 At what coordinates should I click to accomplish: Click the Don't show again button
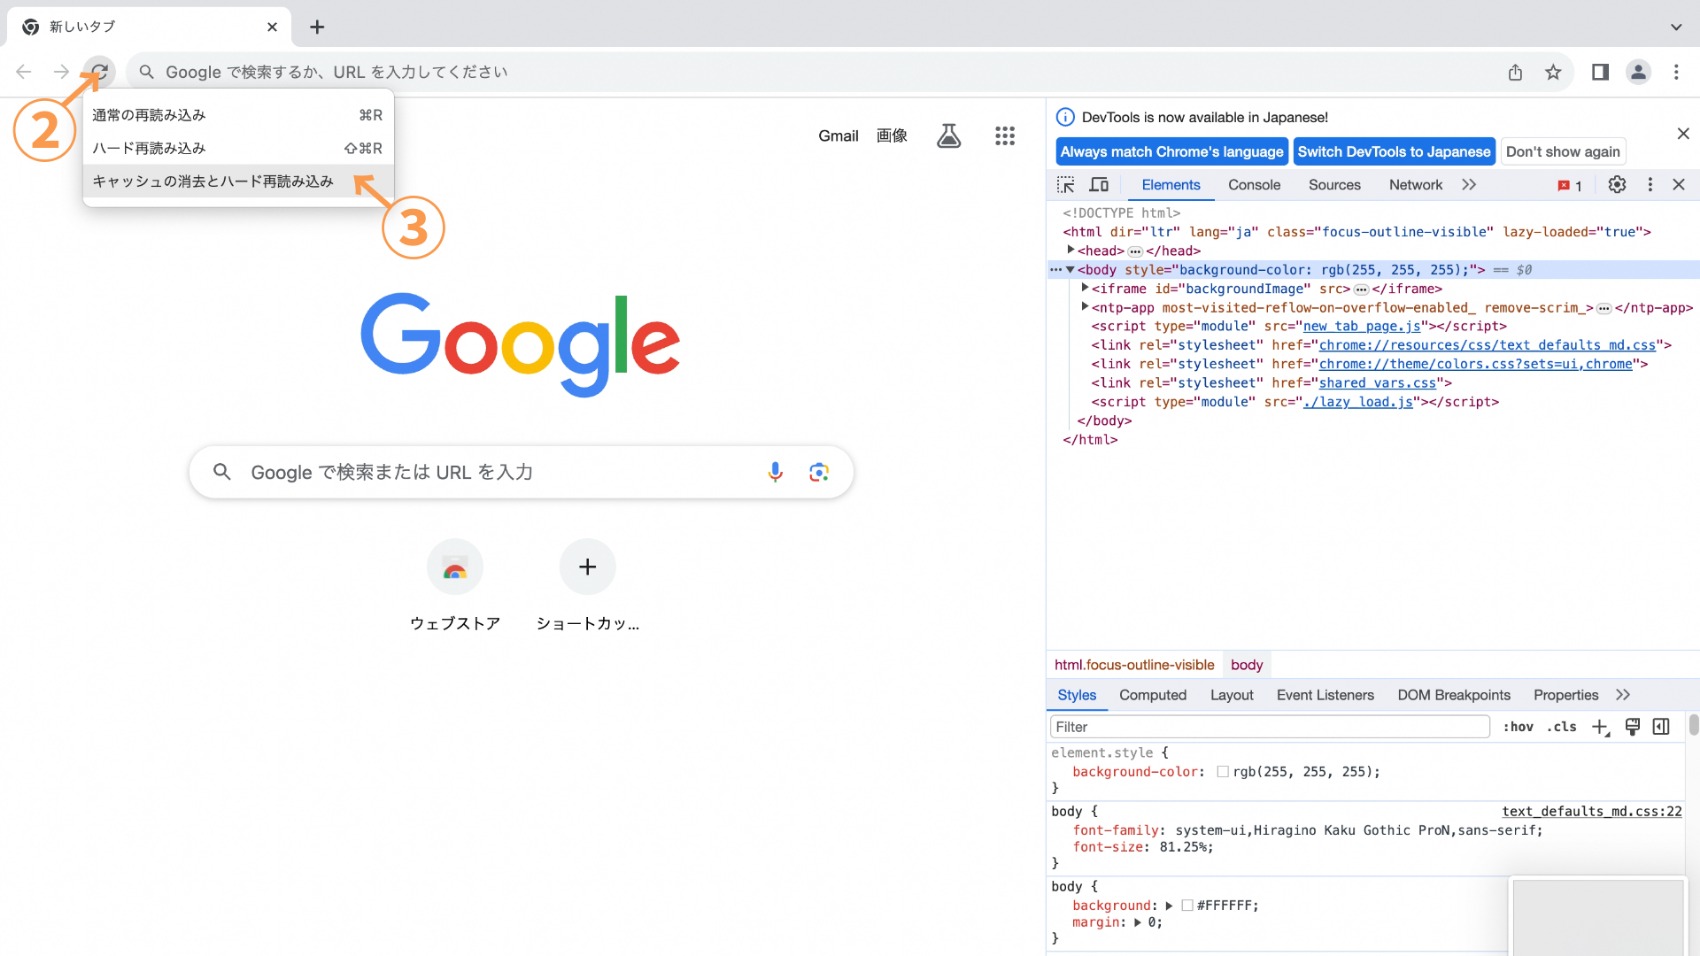(x=1563, y=152)
